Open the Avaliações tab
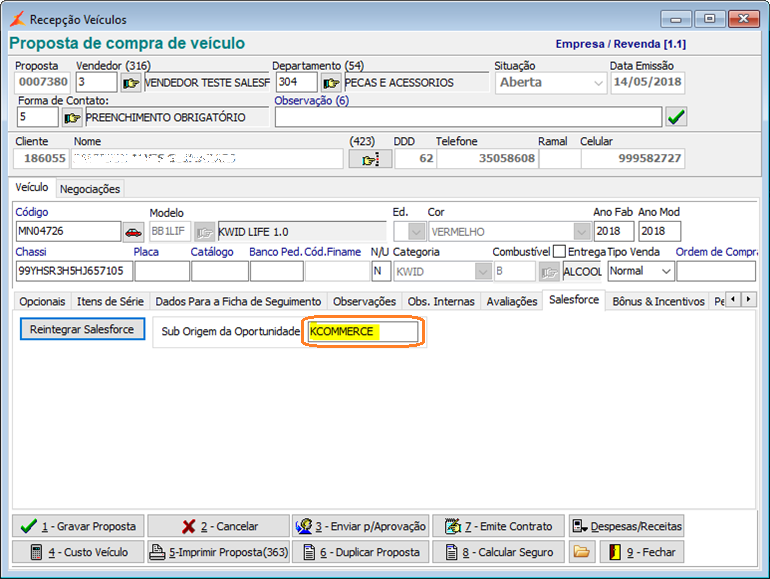This screenshot has width=770, height=579. 512,302
